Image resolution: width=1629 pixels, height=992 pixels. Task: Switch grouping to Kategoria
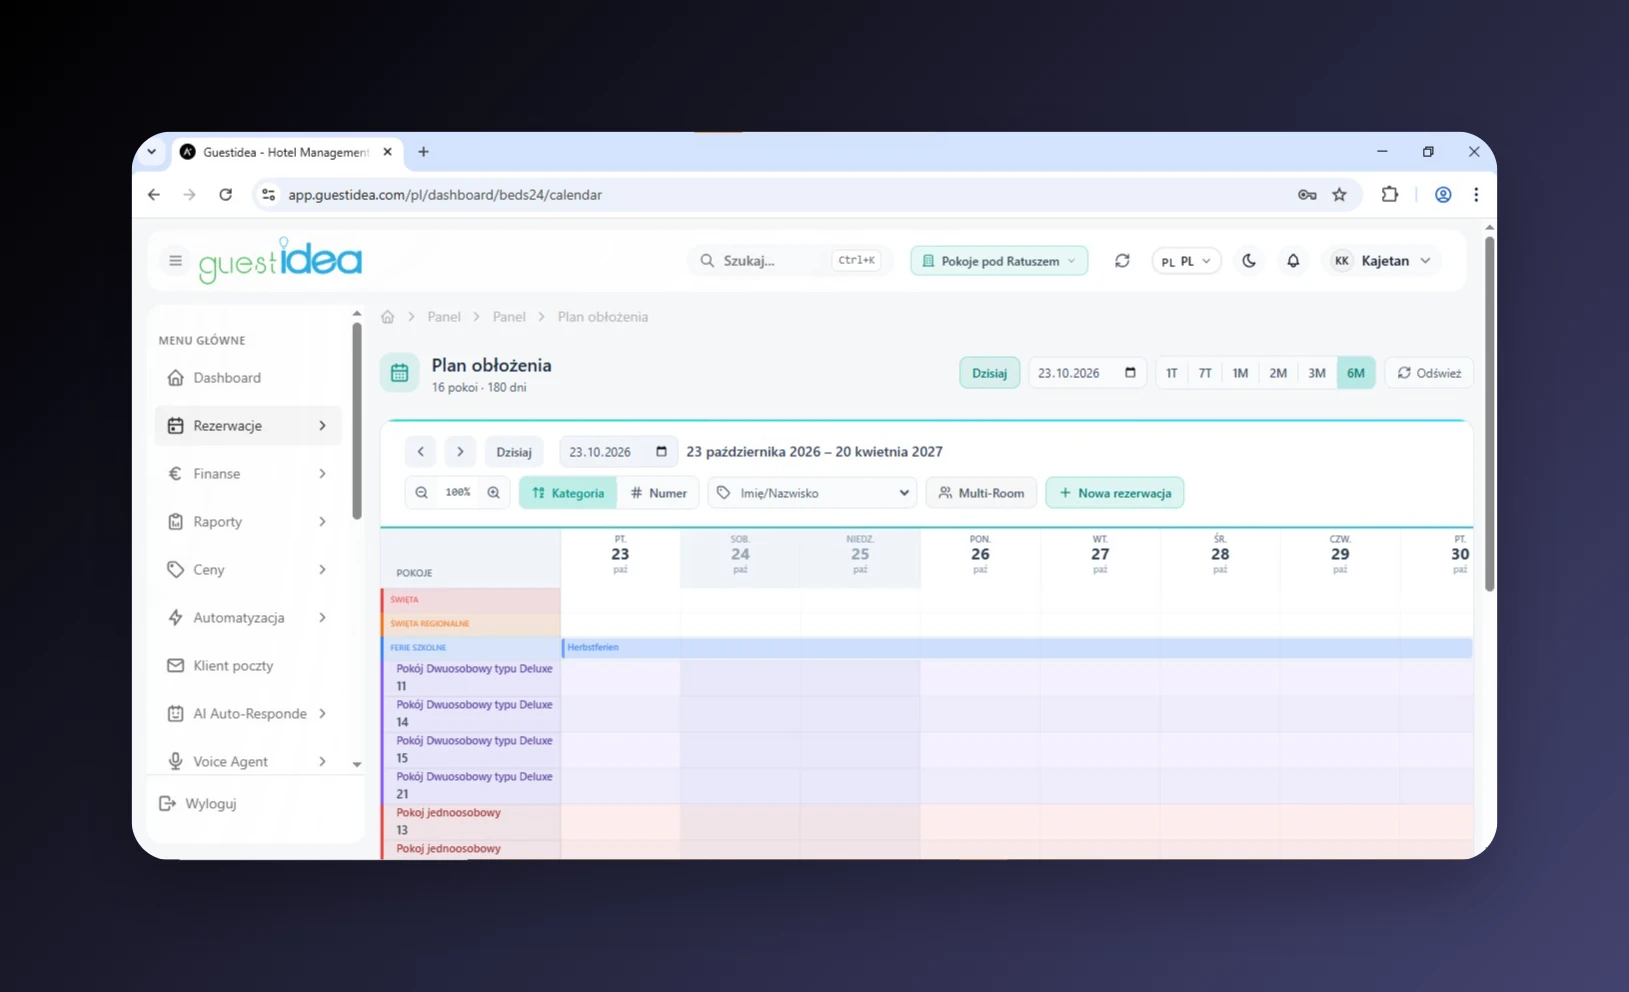[568, 493]
